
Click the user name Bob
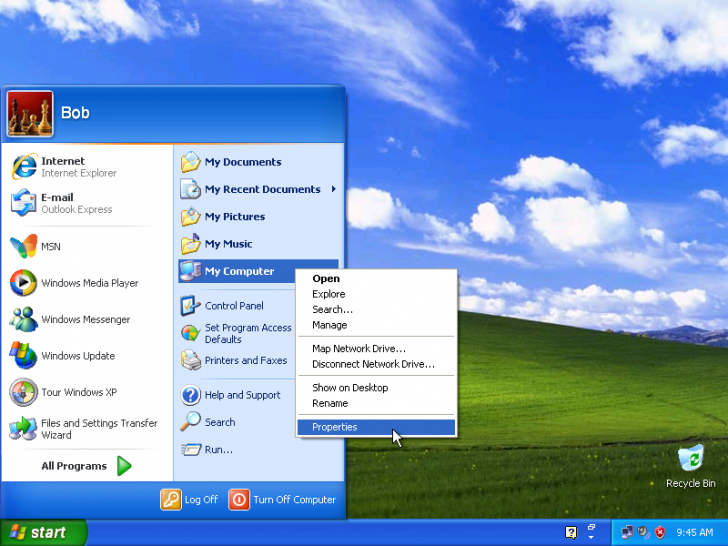pos(75,112)
